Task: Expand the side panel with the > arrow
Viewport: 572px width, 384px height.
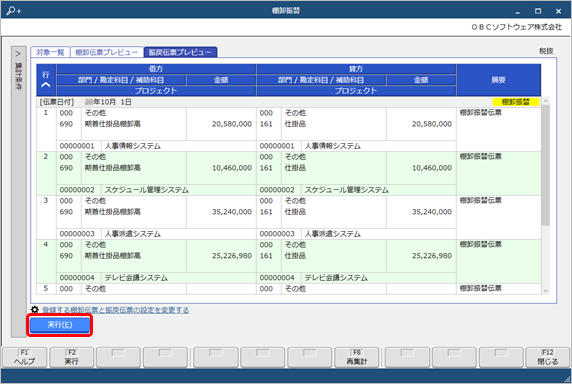Action: pyautogui.click(x=18, y=54)
